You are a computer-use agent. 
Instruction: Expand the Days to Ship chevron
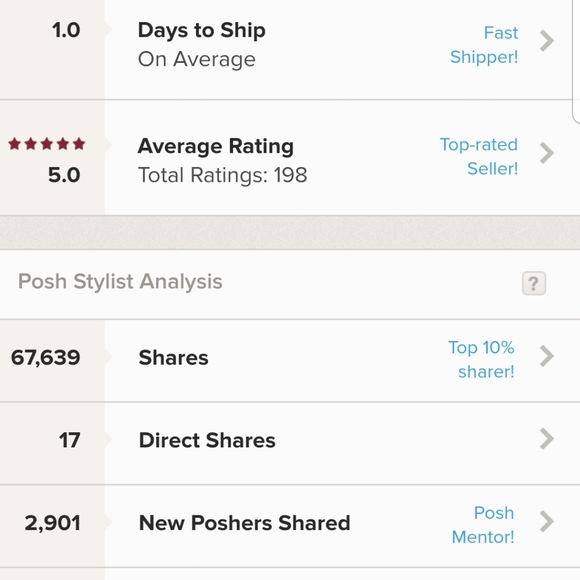point(547,41)
